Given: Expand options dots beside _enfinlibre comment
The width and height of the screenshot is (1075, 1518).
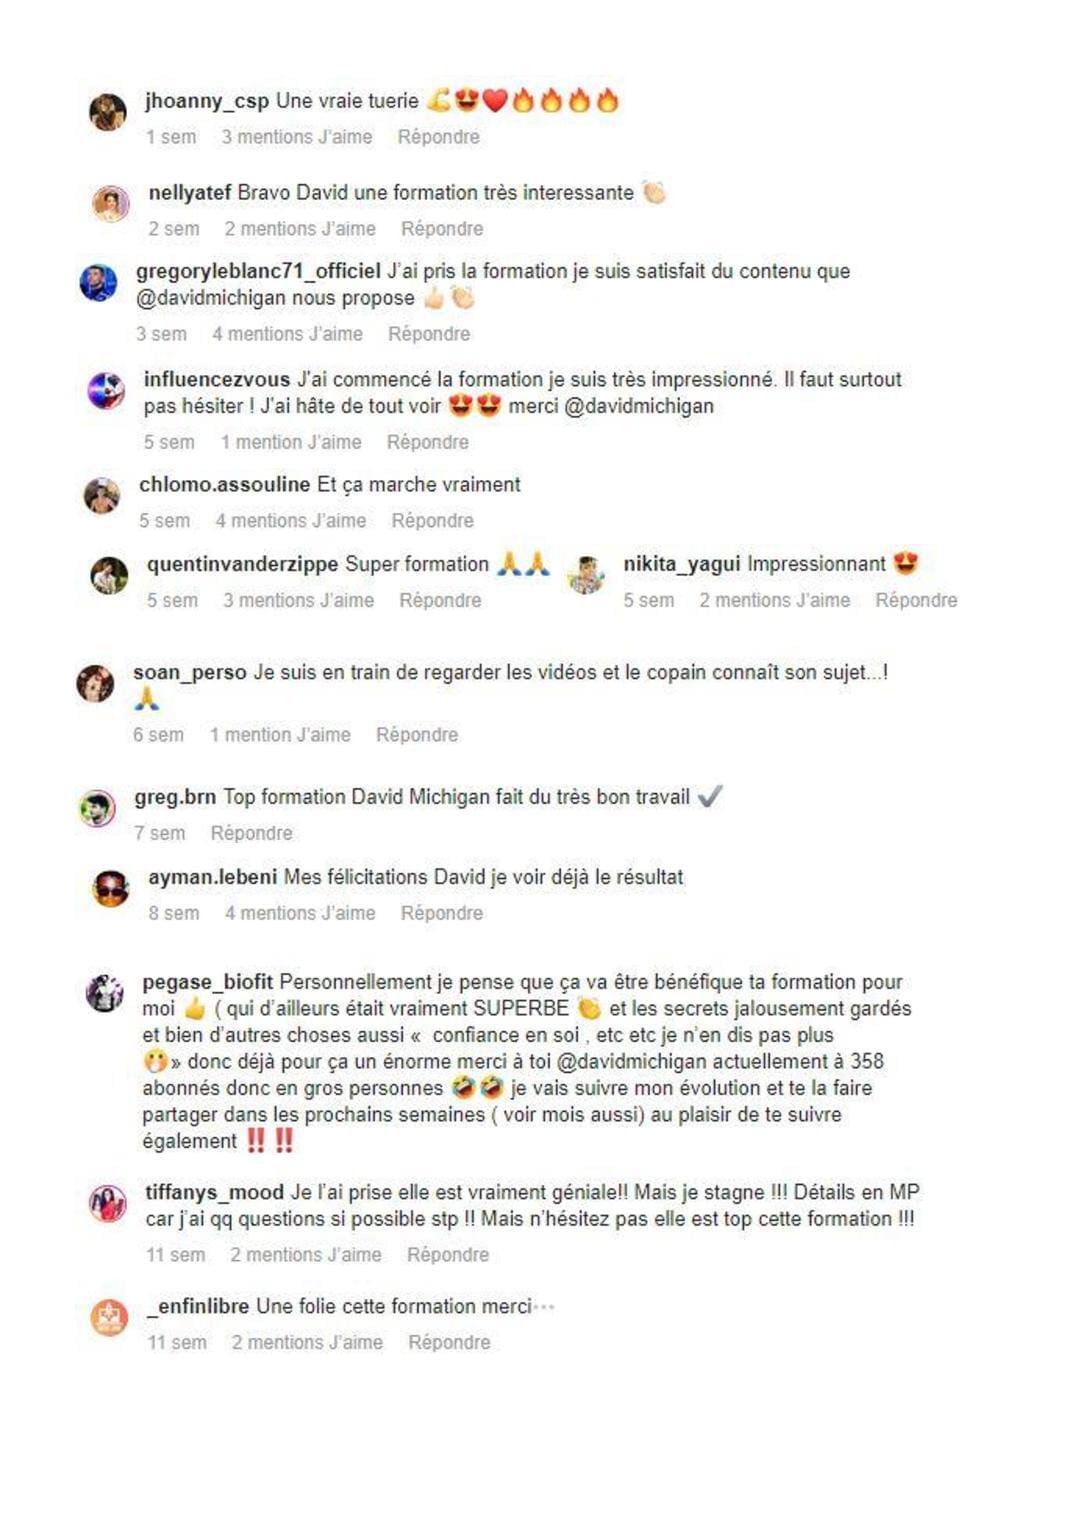Looking at the screenshot, I should point(544,1307).
